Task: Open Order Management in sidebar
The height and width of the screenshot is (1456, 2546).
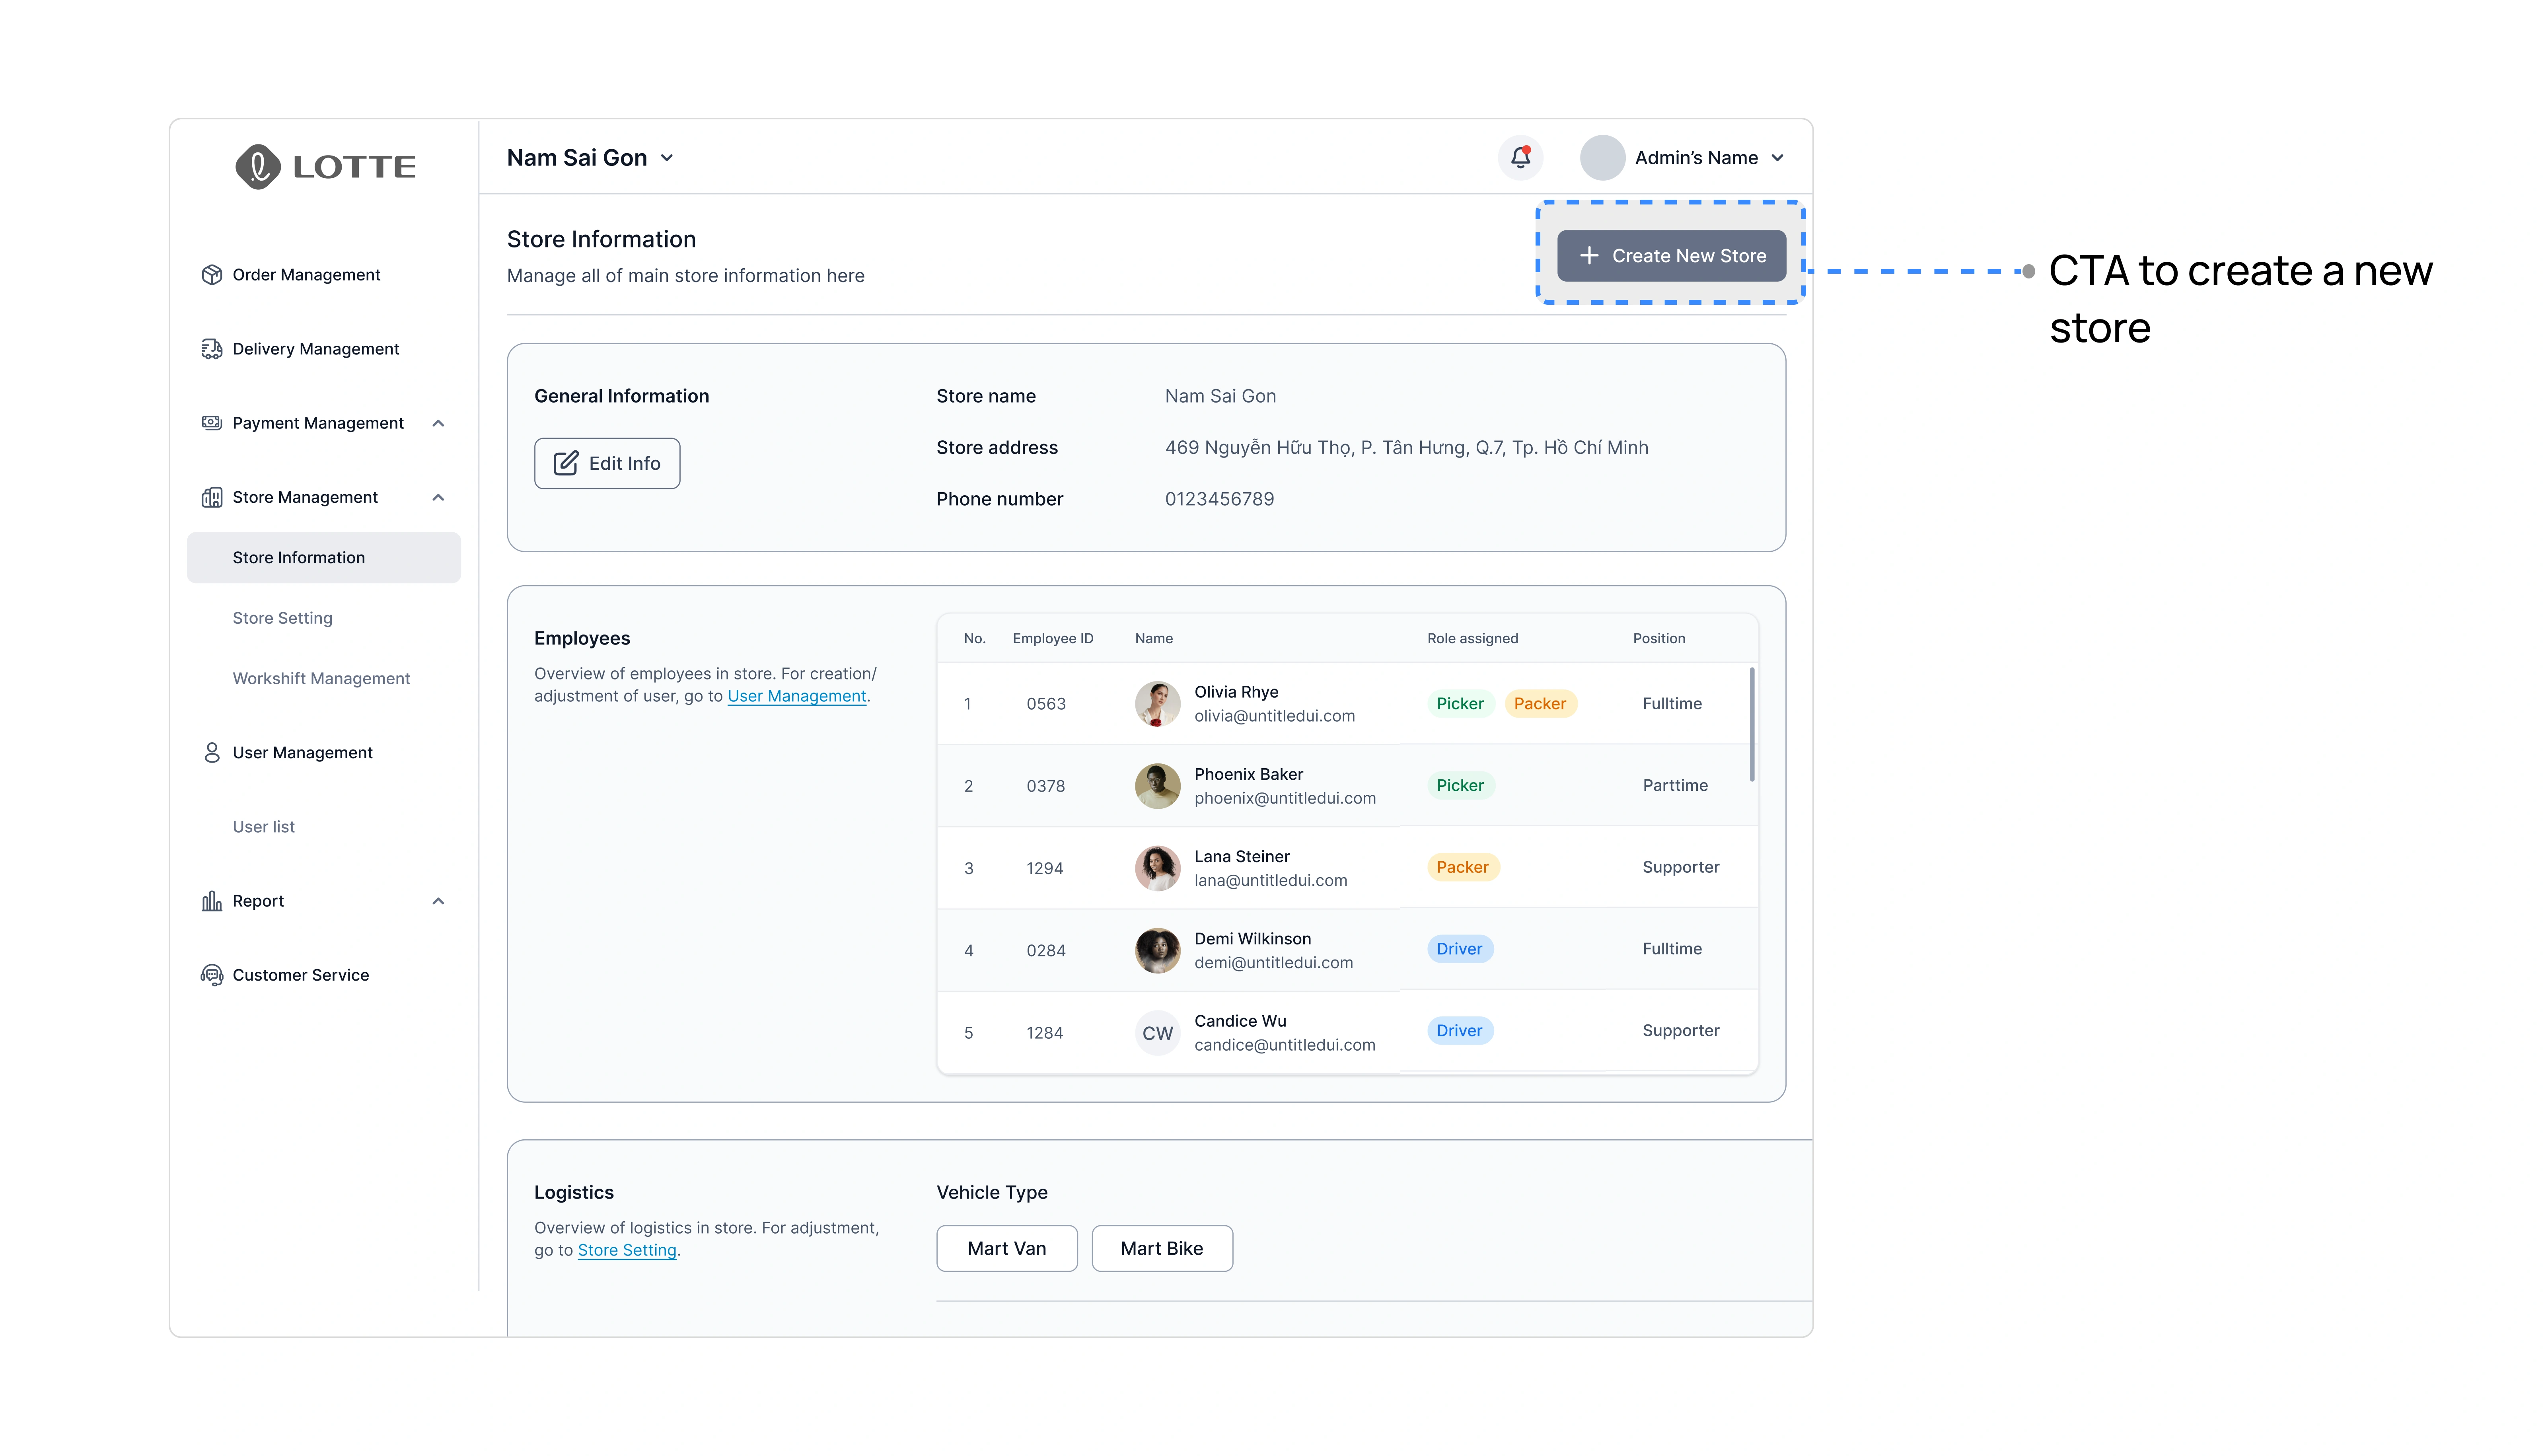Action: 306,275
